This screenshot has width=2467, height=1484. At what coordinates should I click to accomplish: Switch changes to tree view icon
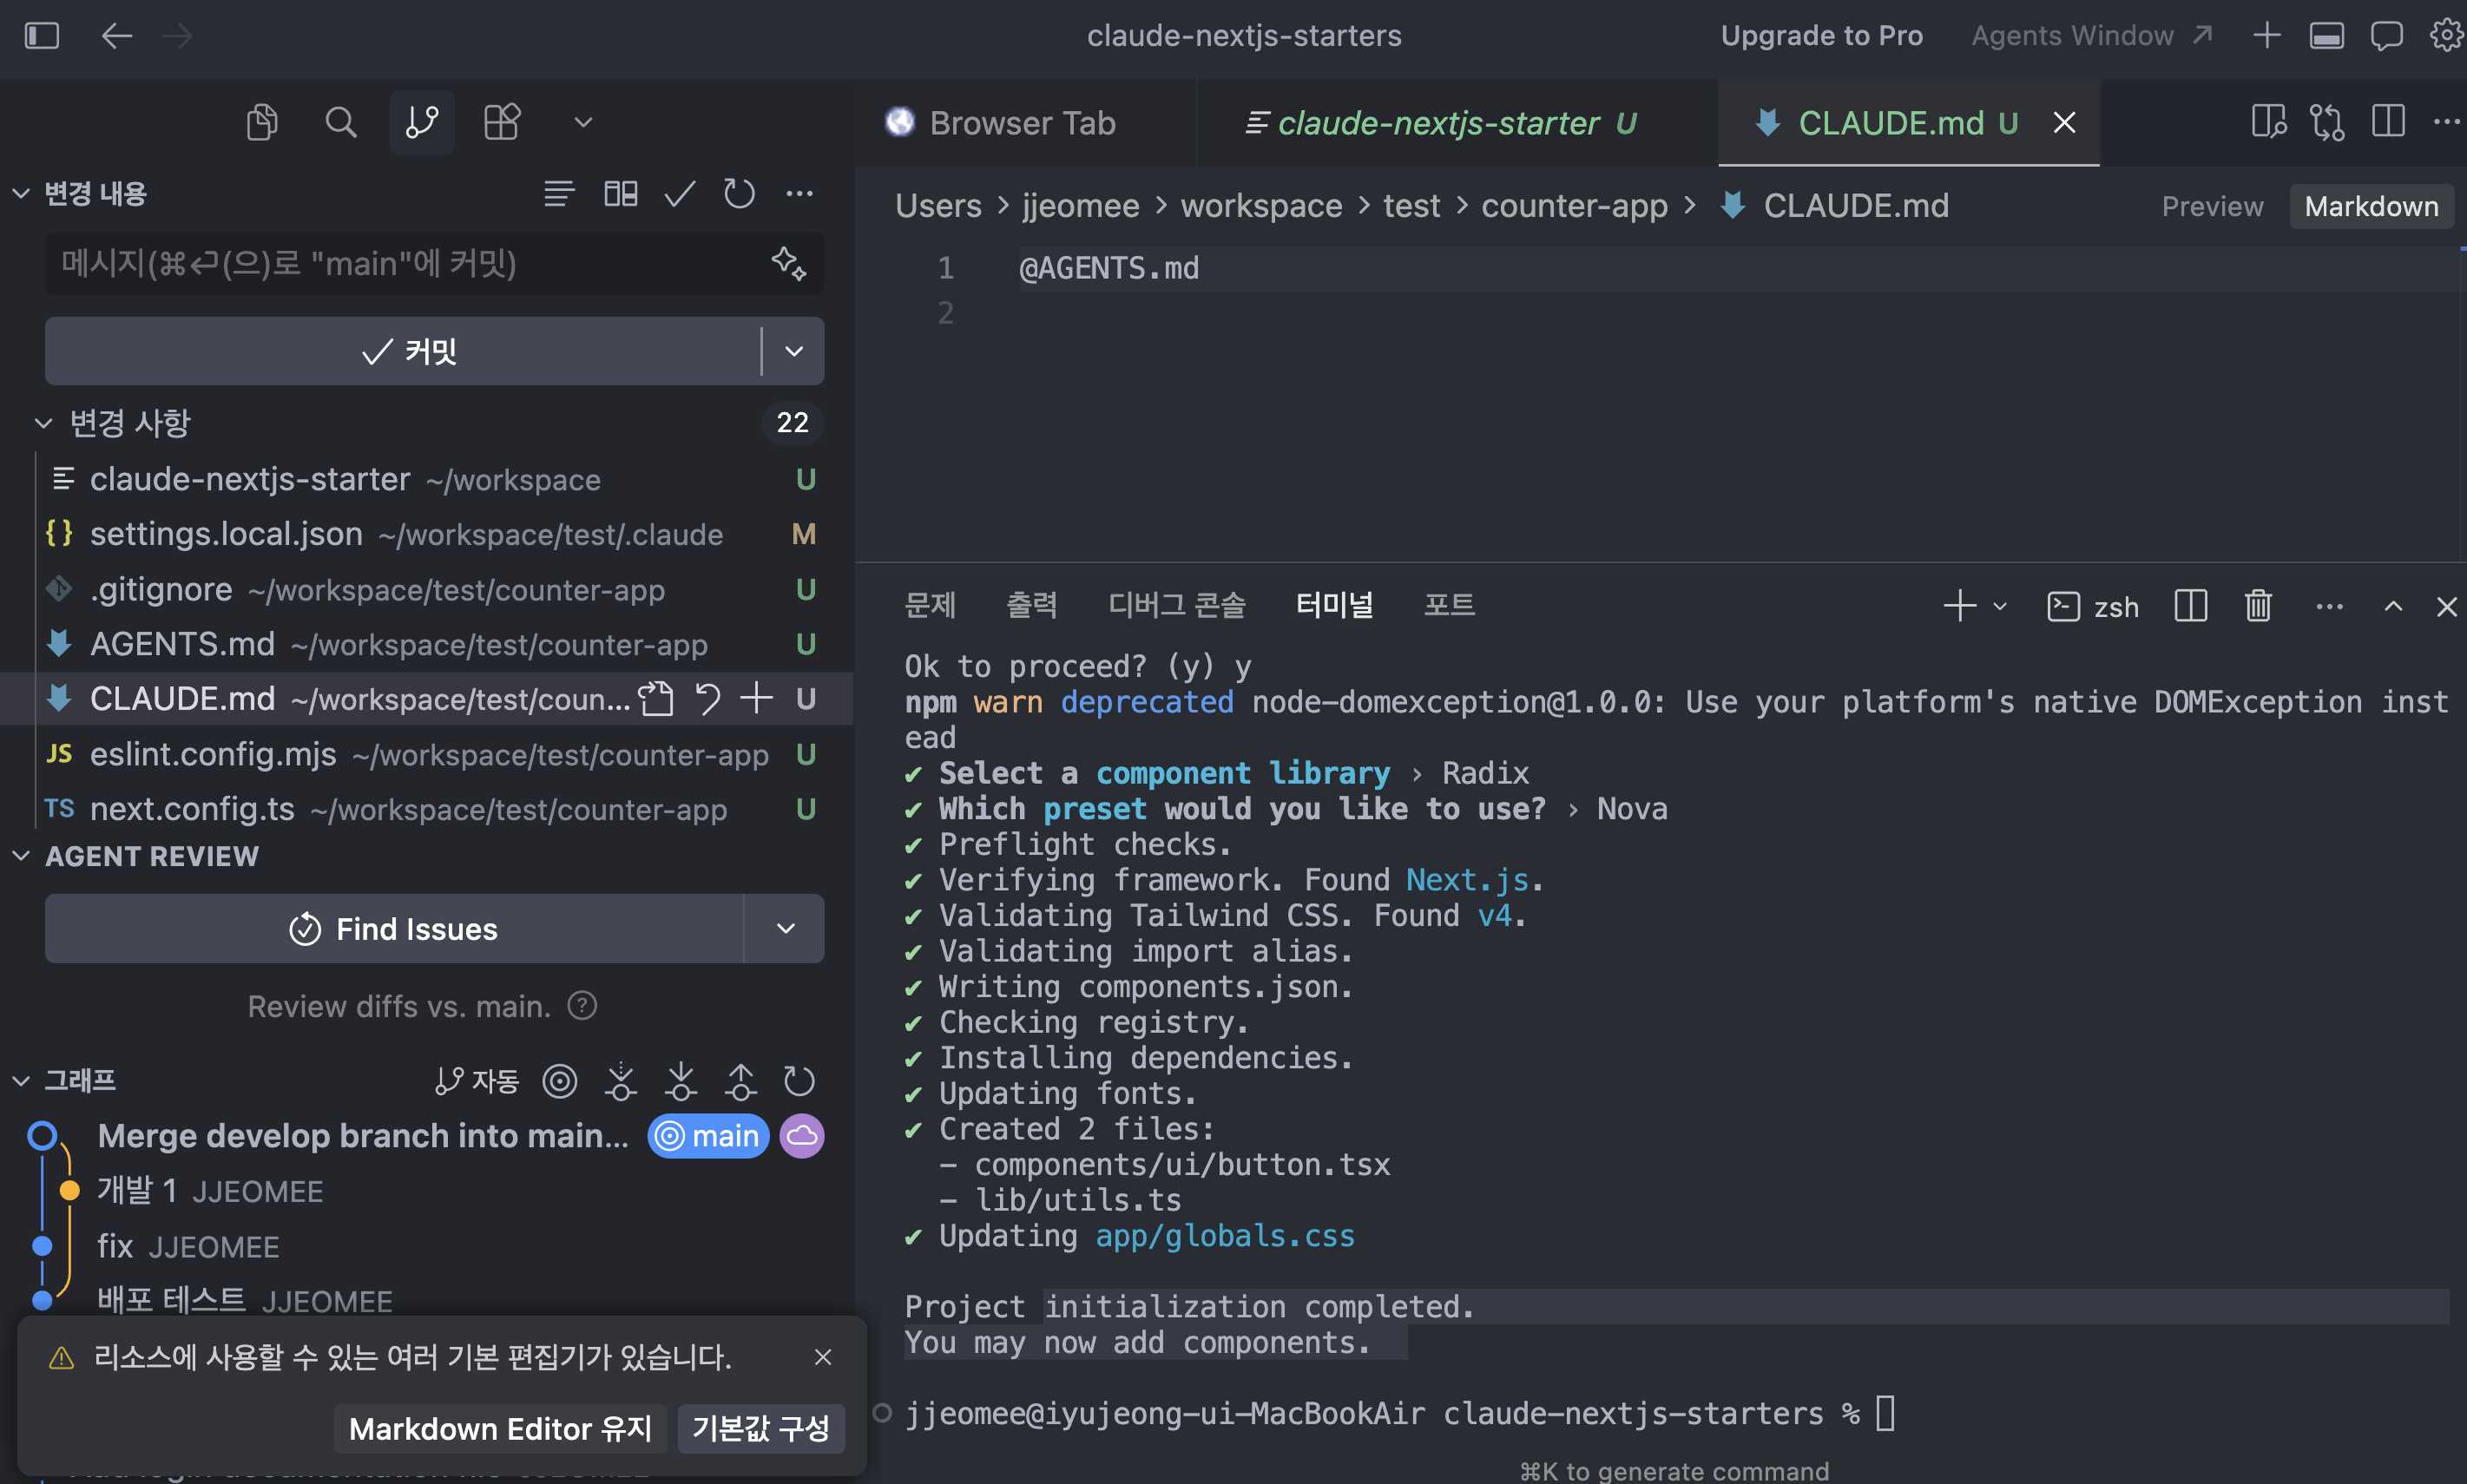(559, 193)
